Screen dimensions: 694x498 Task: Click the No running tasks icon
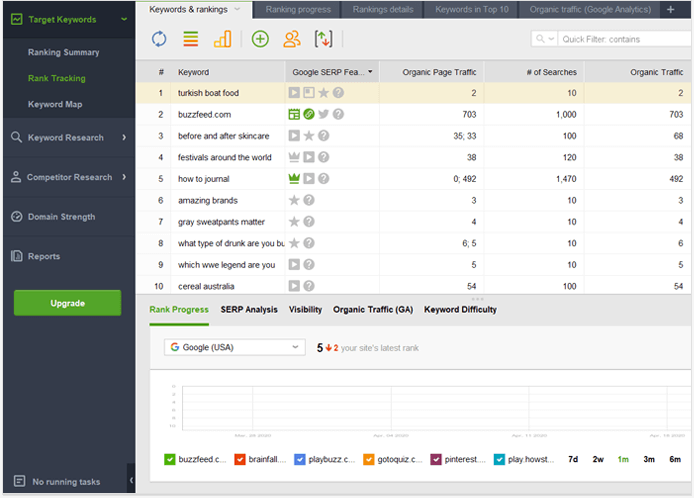click(19, 481)
